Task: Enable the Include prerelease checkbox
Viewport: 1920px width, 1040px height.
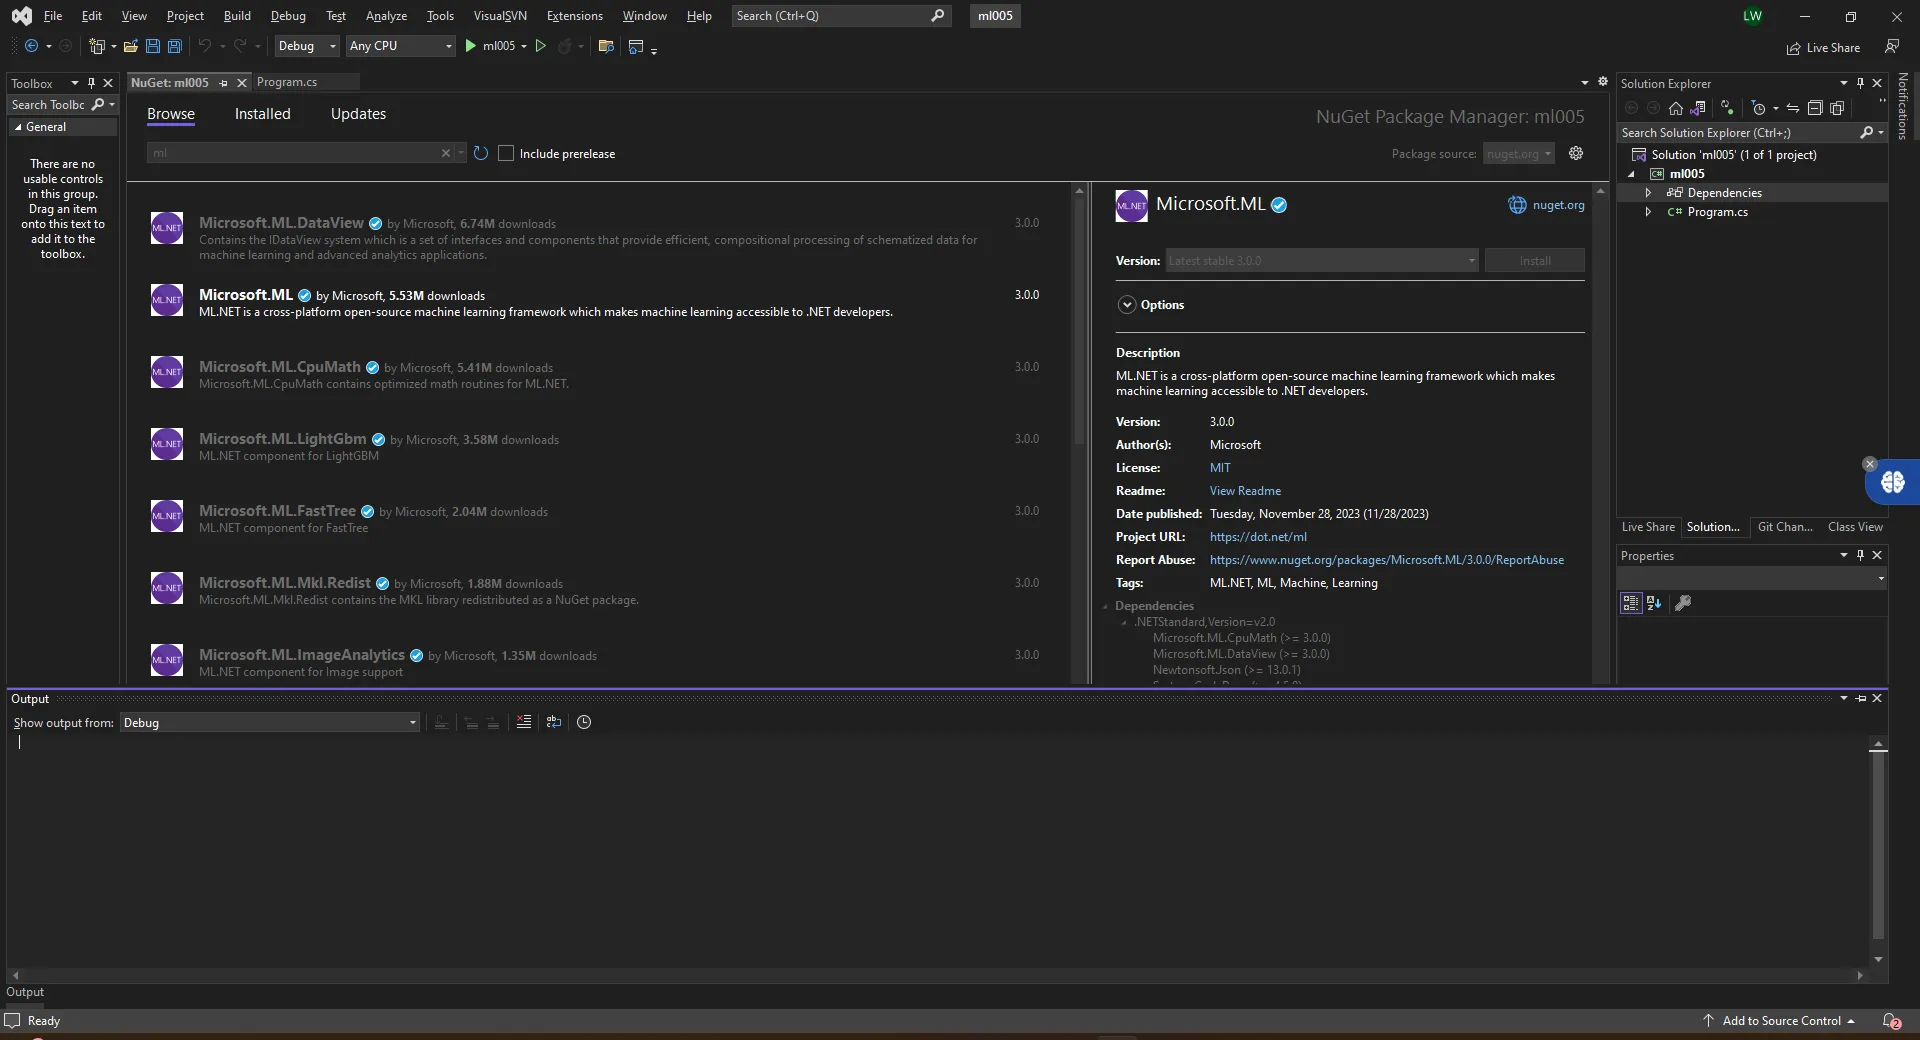Action: pos(506,153)
